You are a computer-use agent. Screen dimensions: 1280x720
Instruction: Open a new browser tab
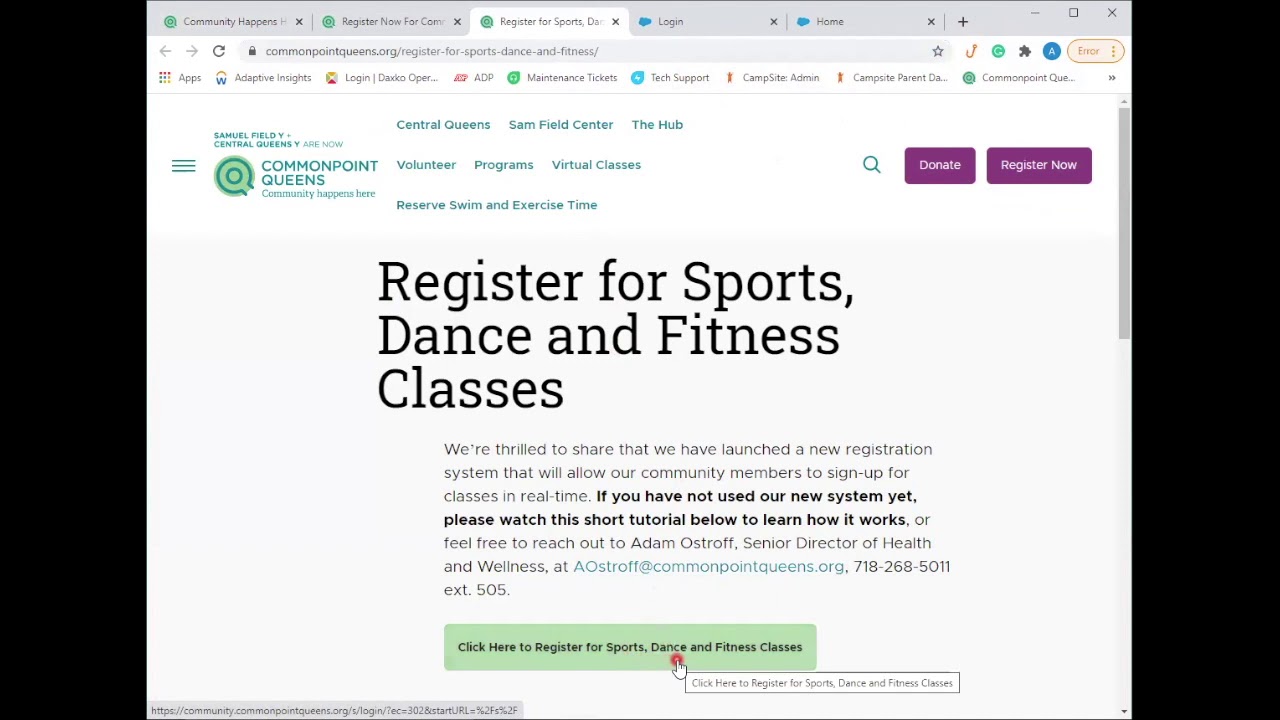tap(963, 21)
